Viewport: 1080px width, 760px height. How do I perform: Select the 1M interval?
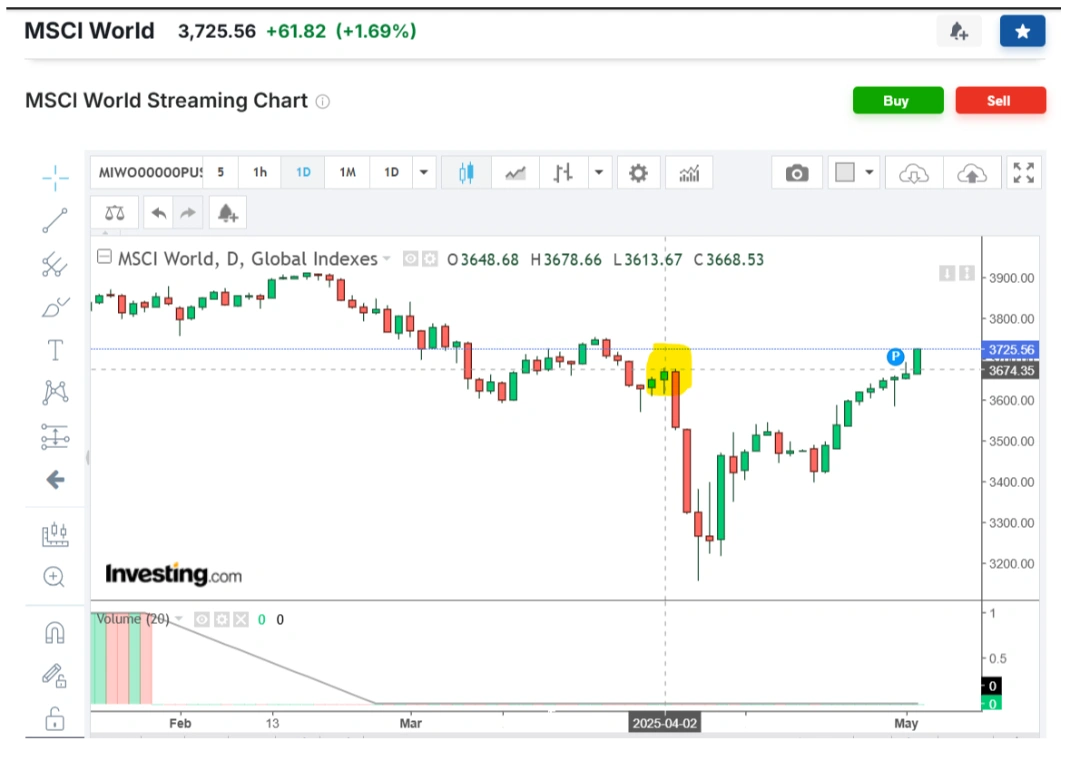click(x=347, y=172)
